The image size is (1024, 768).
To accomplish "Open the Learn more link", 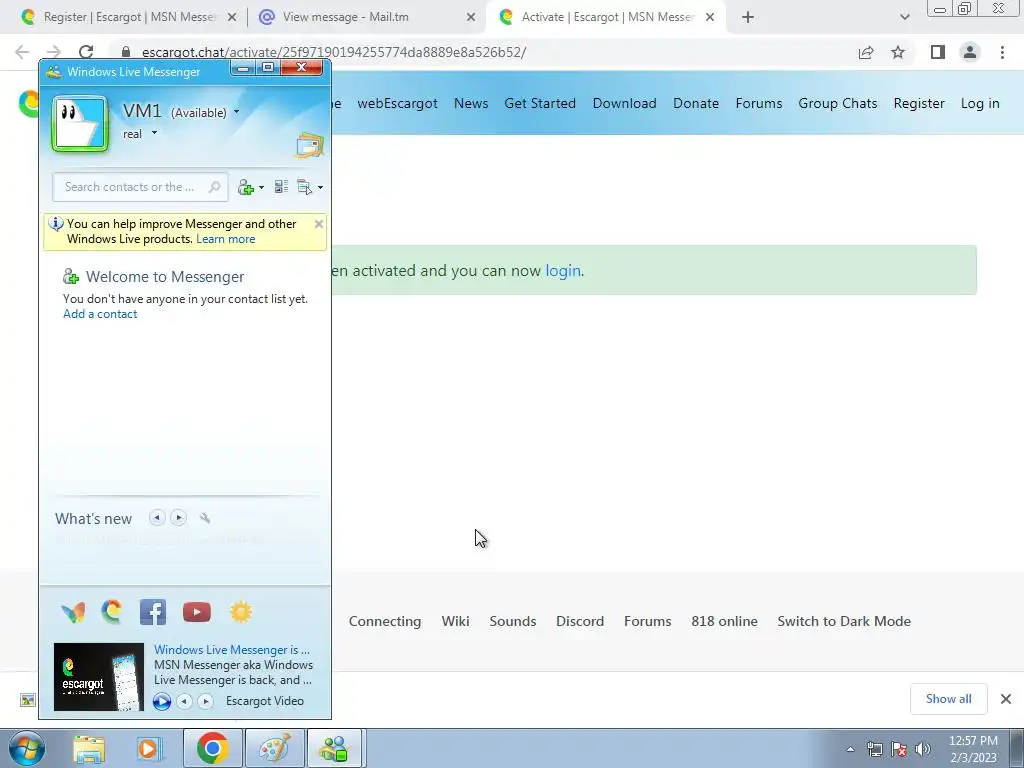I will (x=225, y=239).
